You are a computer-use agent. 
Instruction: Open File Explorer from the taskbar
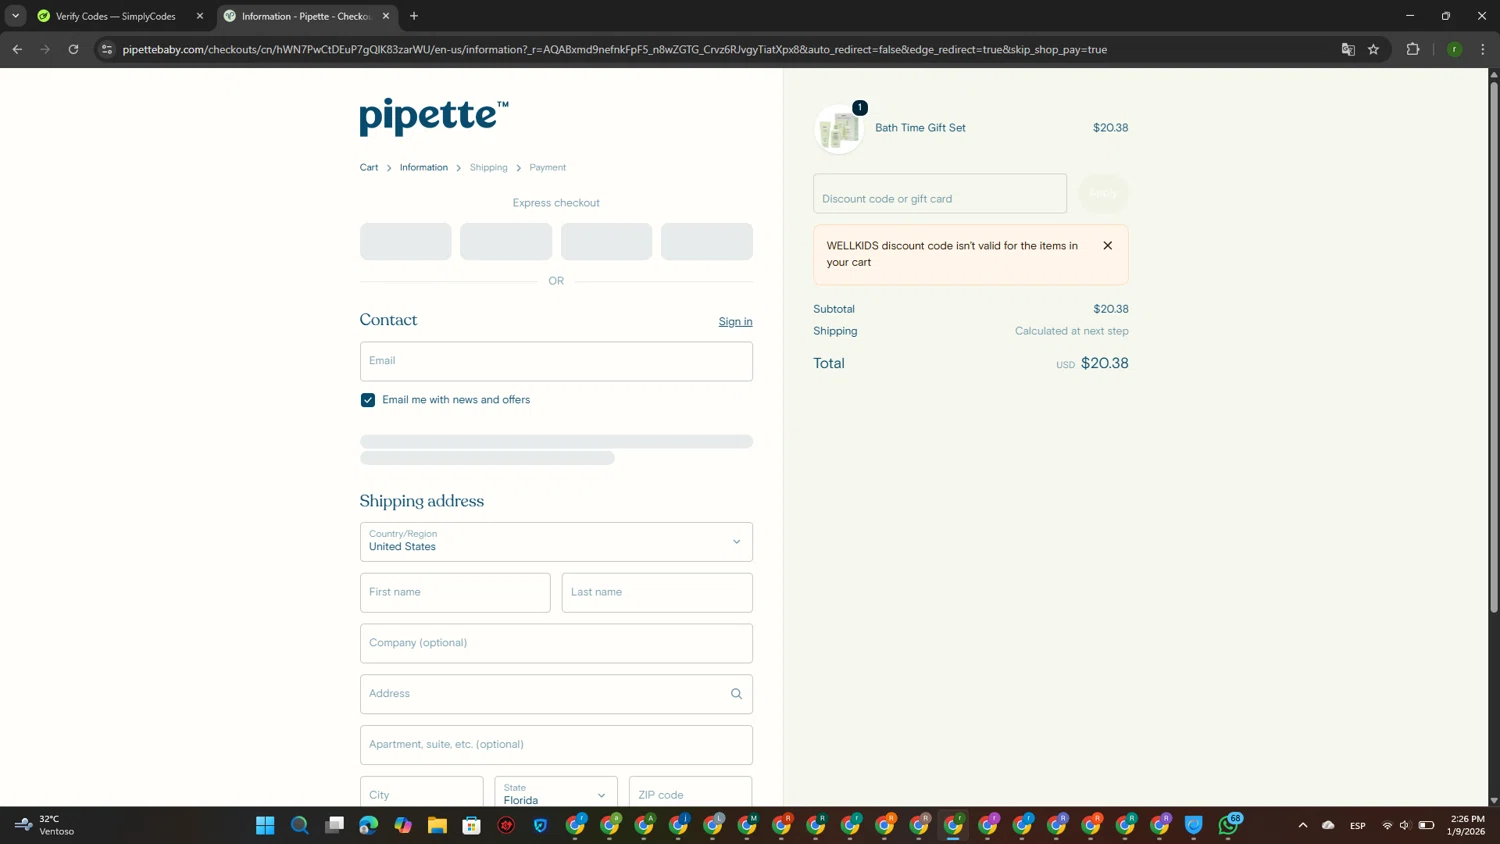point(437,825)
